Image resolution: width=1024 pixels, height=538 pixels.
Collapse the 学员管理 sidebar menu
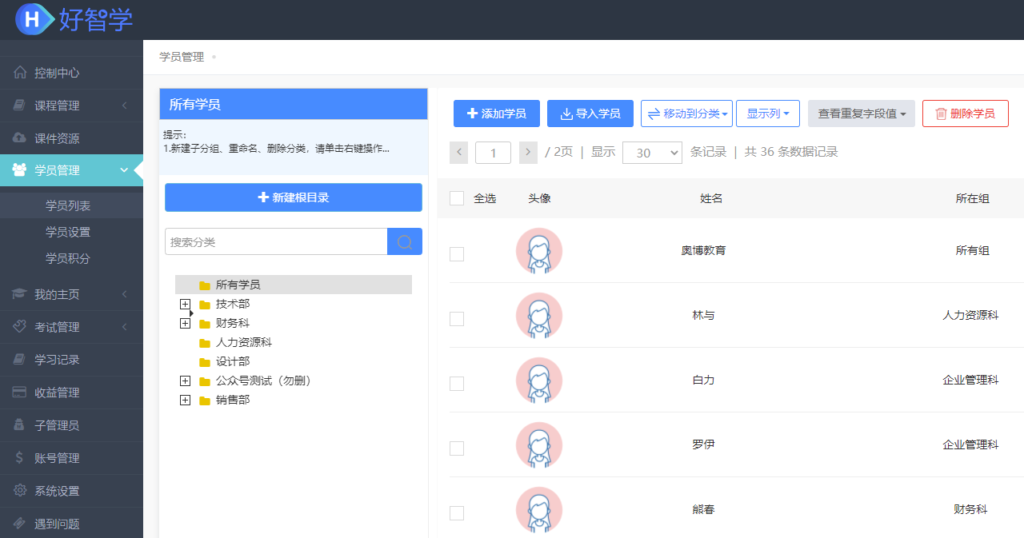pos(124,170)
